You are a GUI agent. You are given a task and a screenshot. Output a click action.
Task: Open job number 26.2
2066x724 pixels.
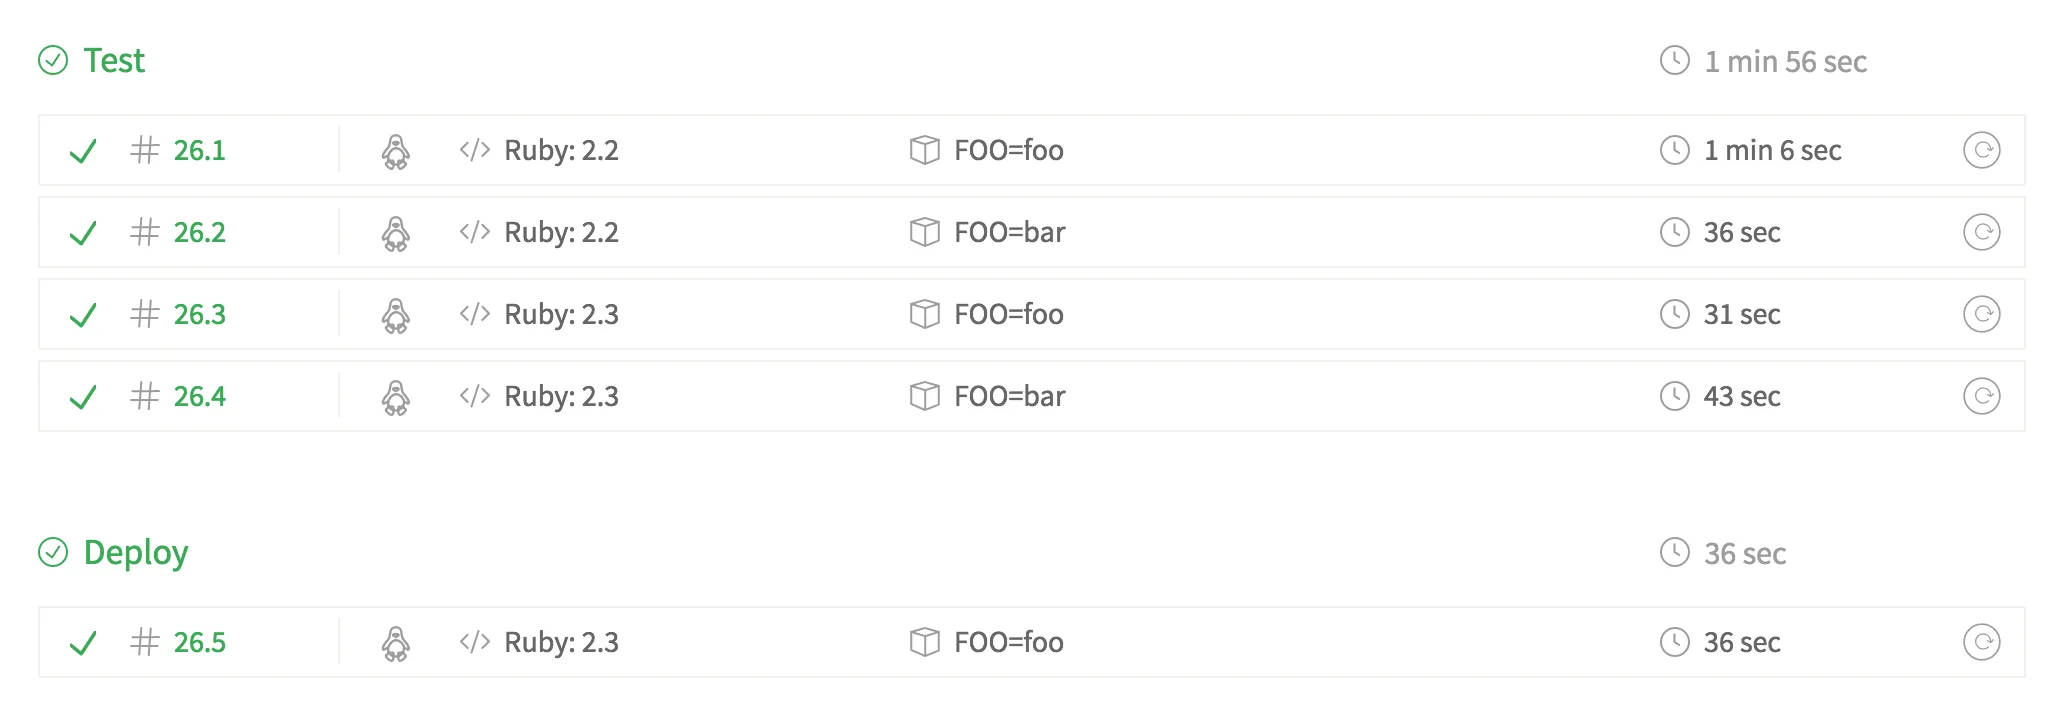pos(199,233)
